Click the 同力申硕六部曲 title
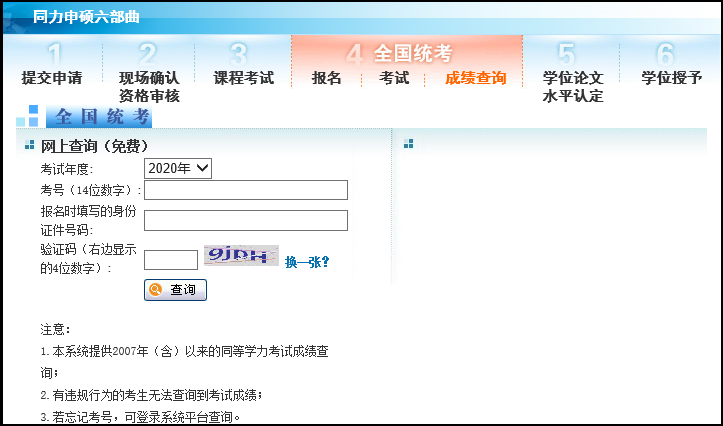Image resolution: width=723 pixels, height=426 pixels. coord(86,17)
